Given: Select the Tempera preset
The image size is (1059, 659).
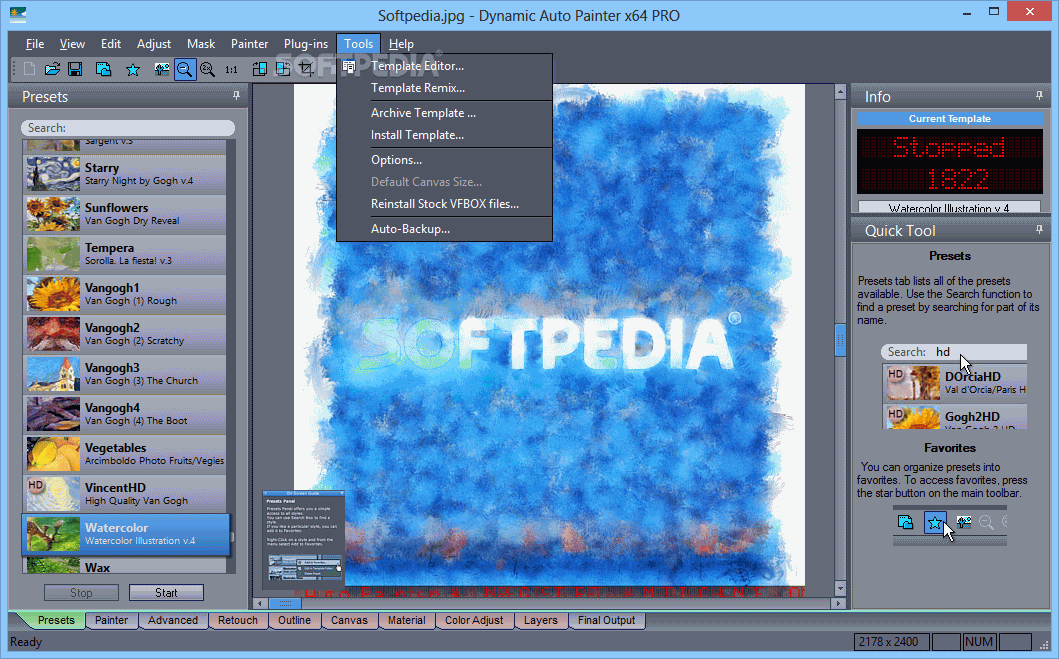Looking at the screenshot, I should click(126, 254).
